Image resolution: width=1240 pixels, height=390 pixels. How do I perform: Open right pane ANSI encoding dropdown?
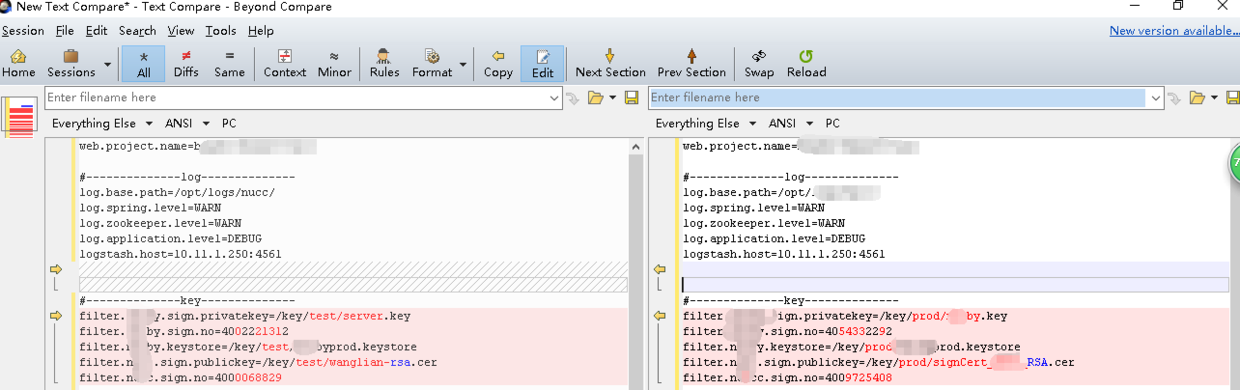click(x=792, y=123)
